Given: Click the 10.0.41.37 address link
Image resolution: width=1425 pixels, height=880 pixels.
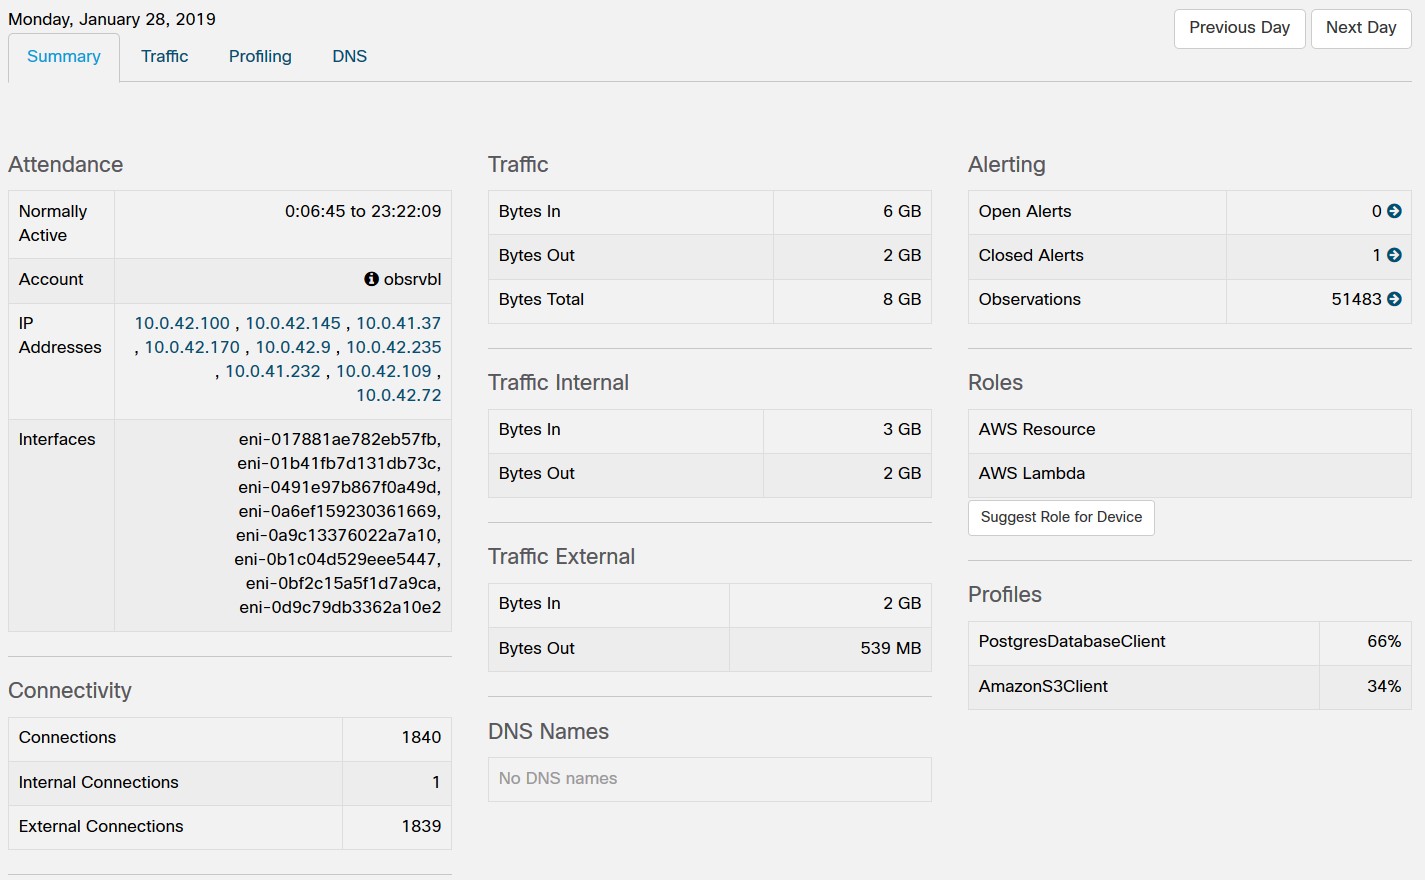Looking at the screenshot, I should [398, 323].
